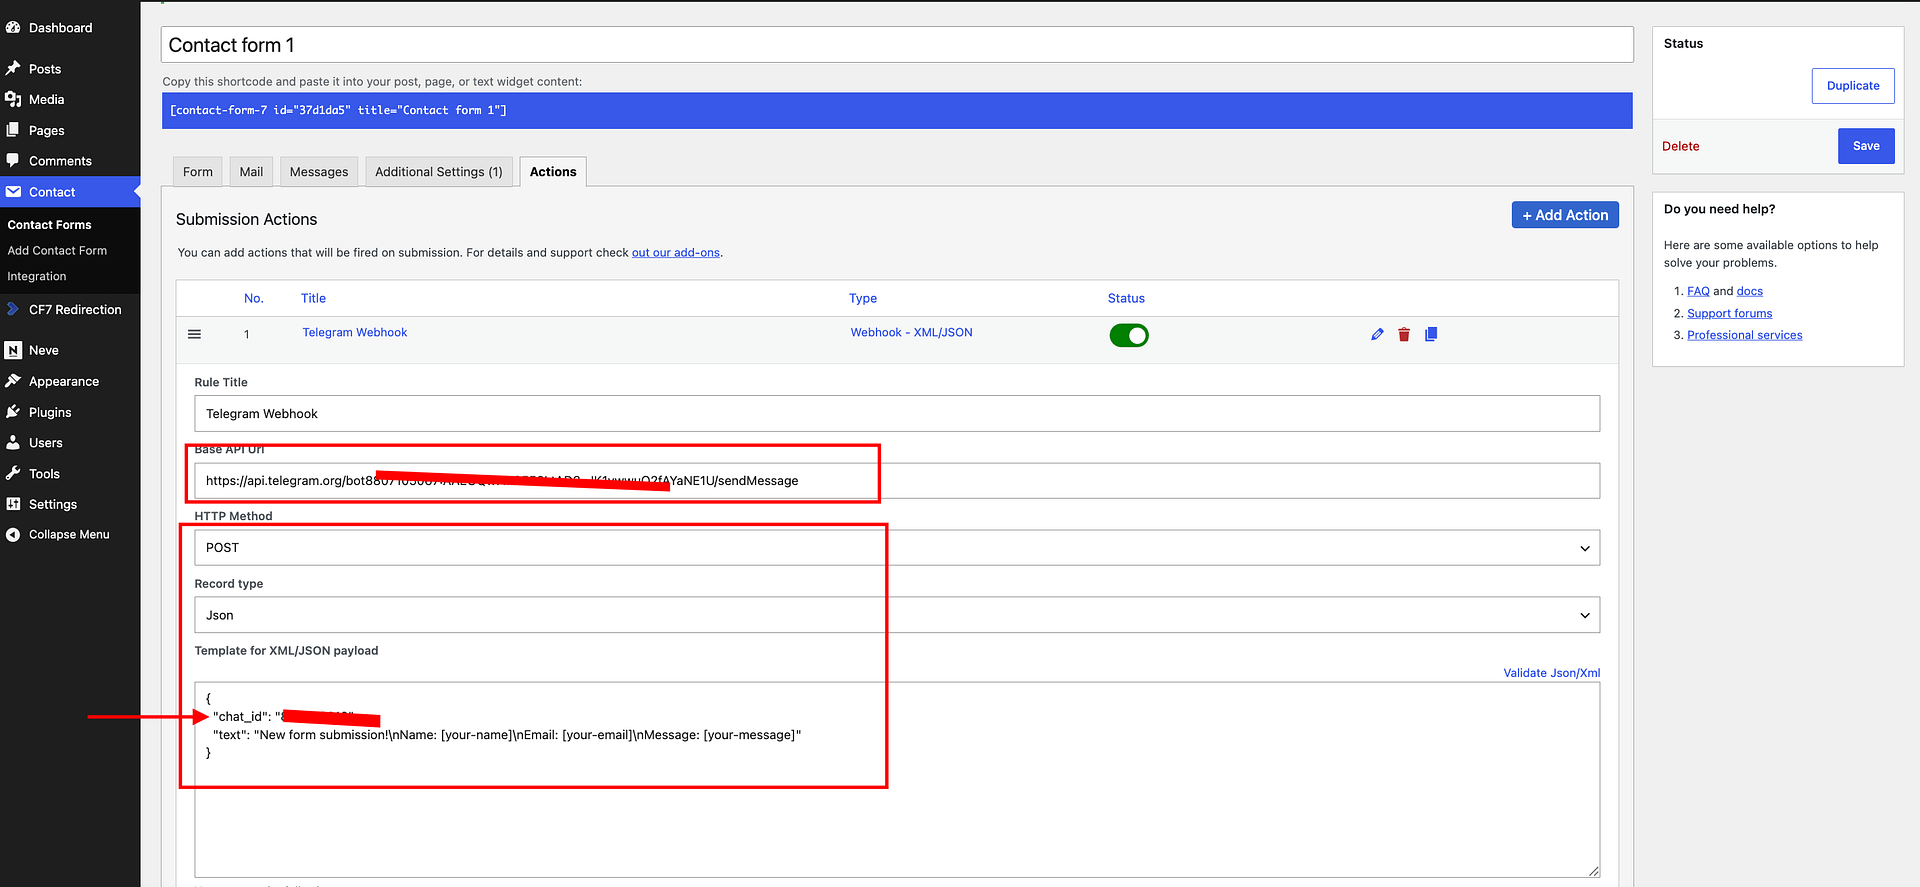Open the HTTP Method dropdown showing POST
The image size is (1920, 887).
coord(897,548)
